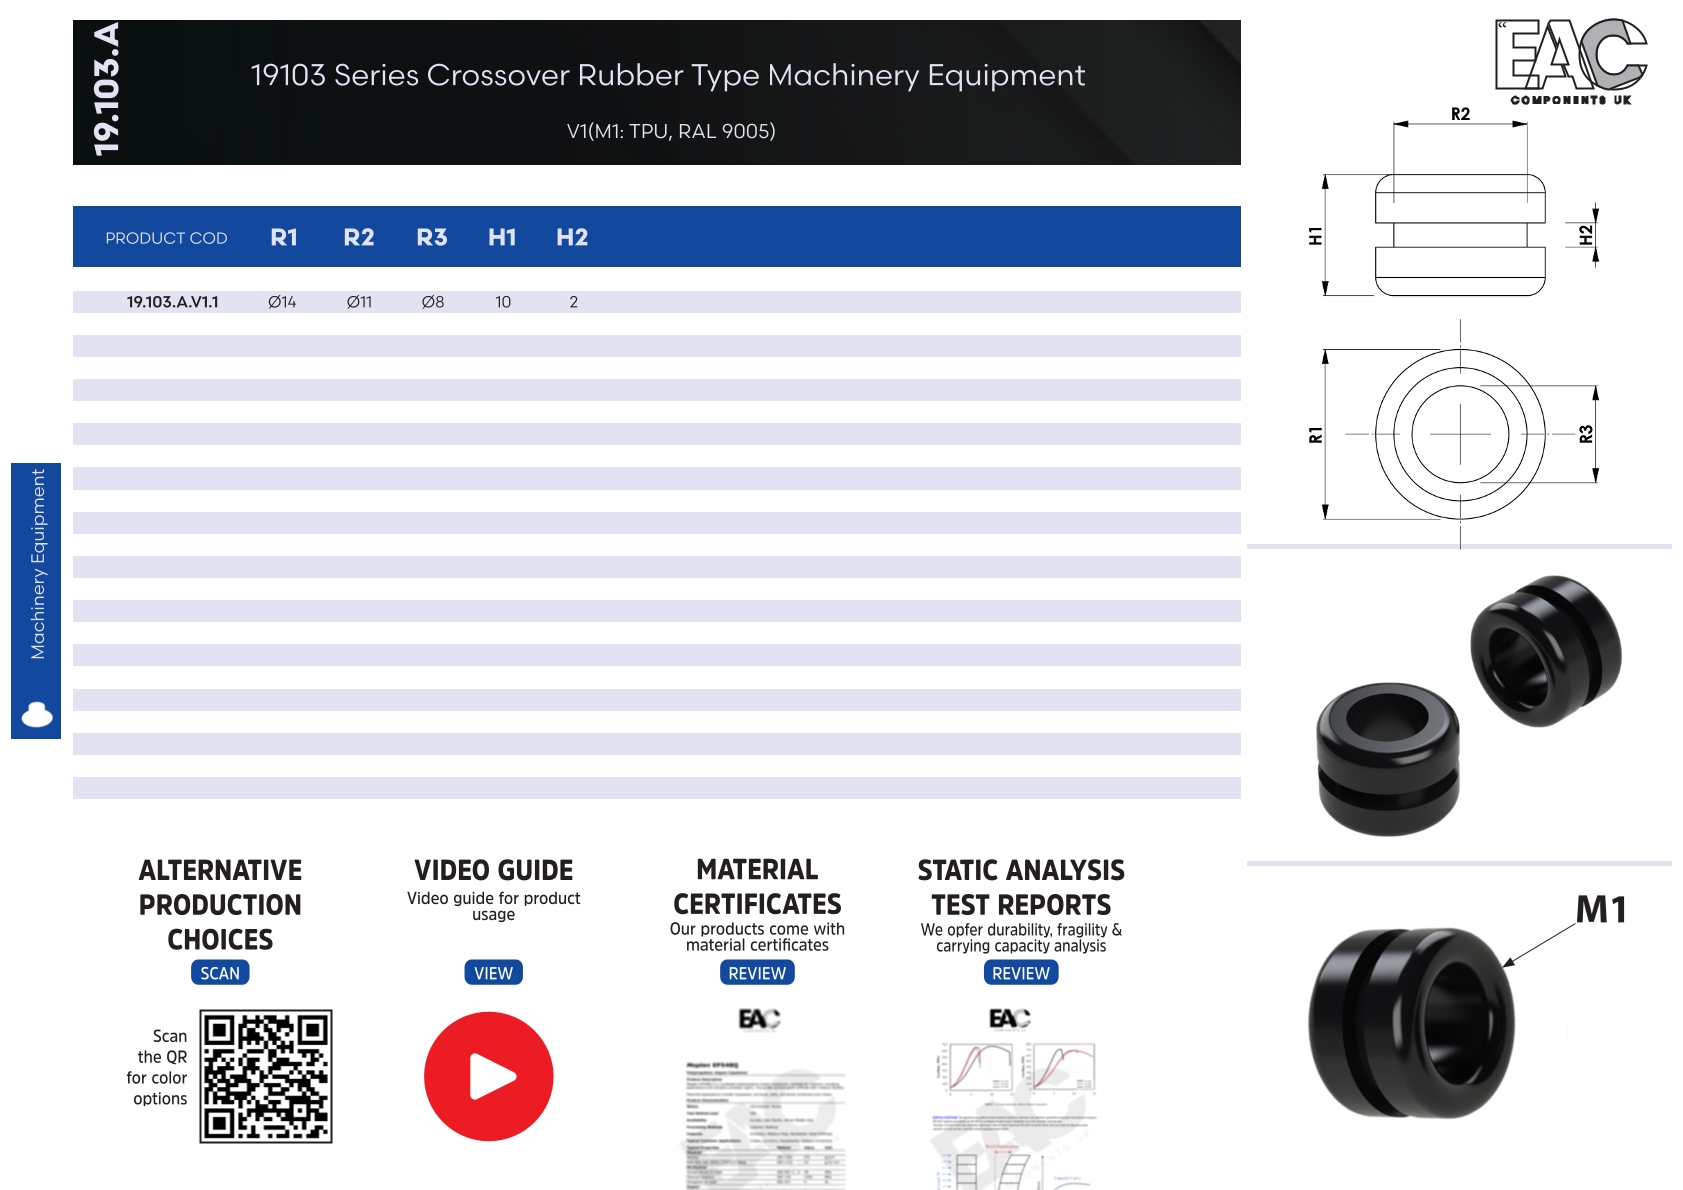
Task: Click the white product icon in side tab
Action: click(x=37, y=714)
